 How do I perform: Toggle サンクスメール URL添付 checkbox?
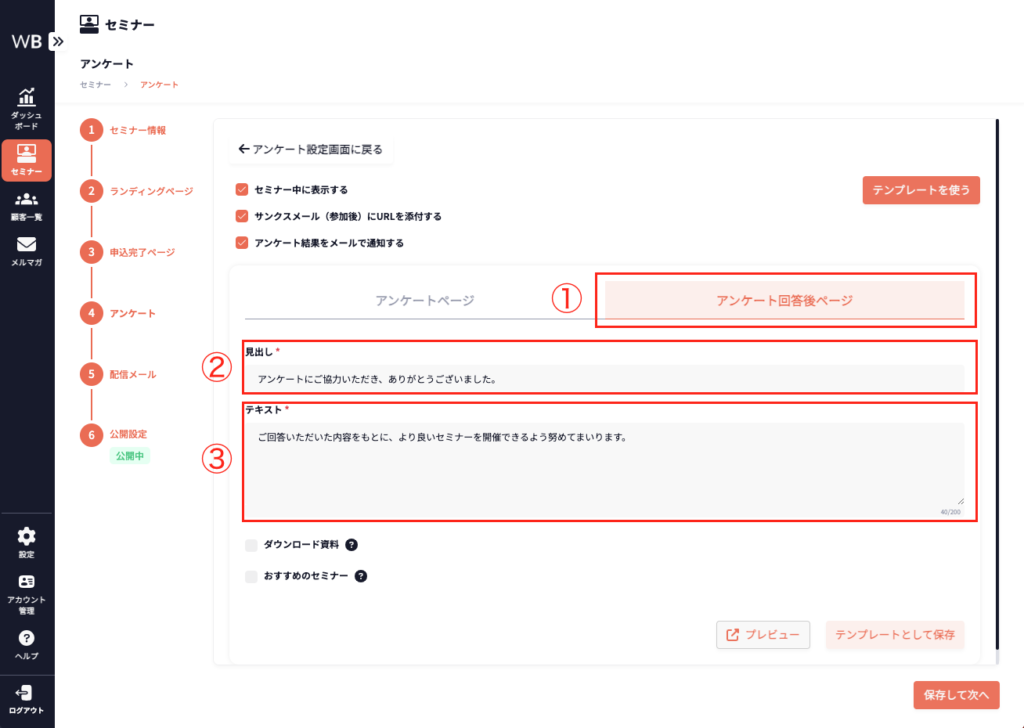pos(241,216)
